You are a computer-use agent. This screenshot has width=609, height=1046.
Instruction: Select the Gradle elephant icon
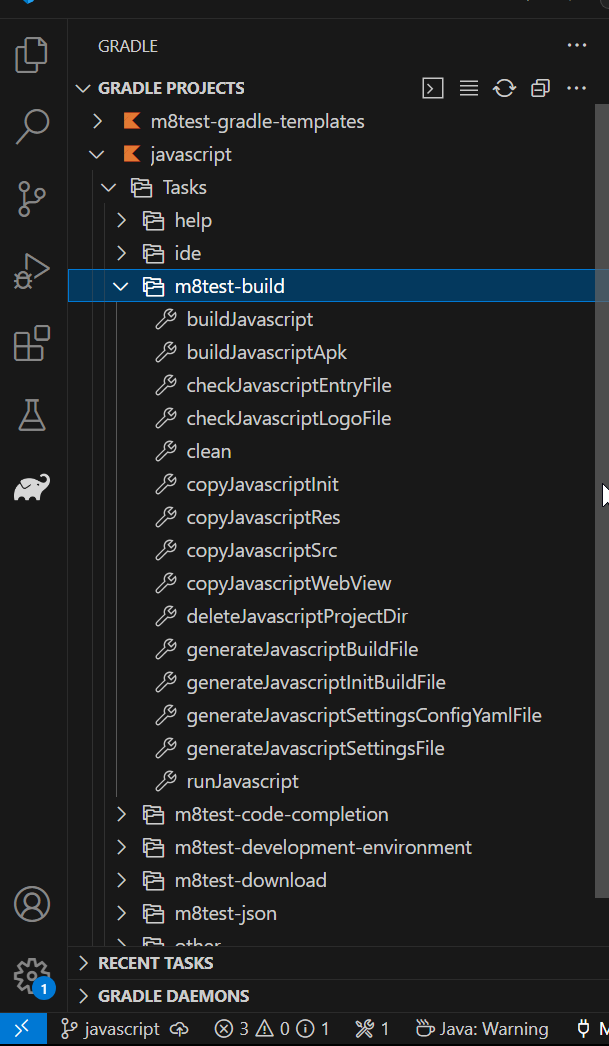point(32,487)
